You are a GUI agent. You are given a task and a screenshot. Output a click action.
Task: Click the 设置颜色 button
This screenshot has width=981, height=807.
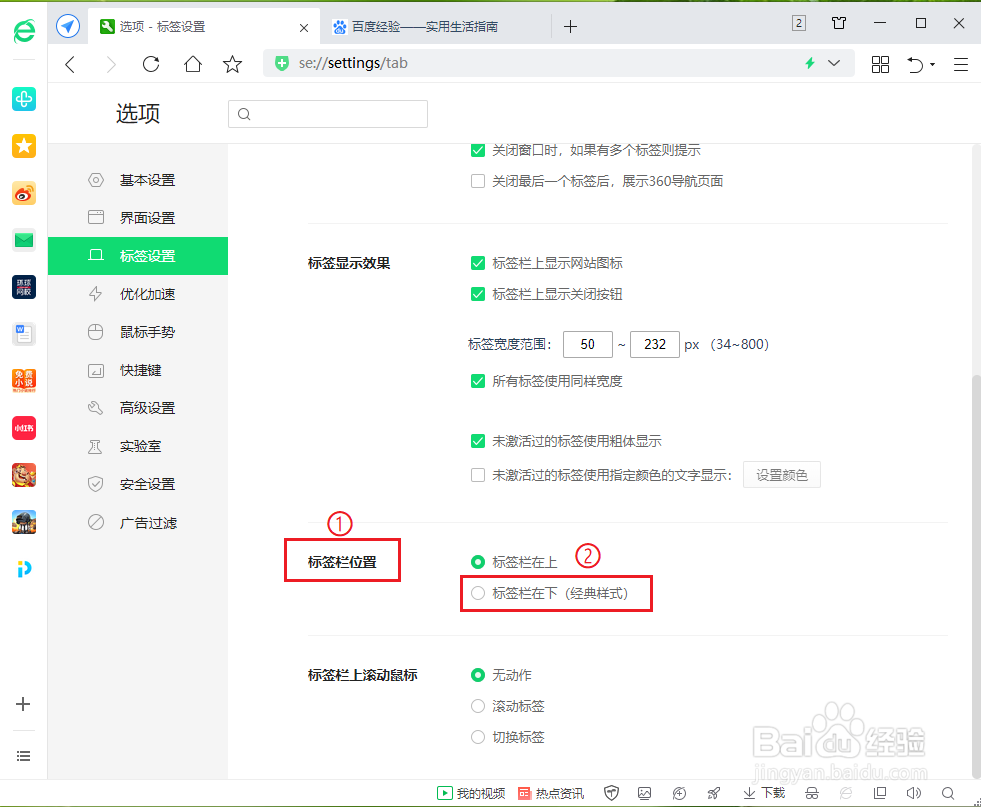point(781,474)
